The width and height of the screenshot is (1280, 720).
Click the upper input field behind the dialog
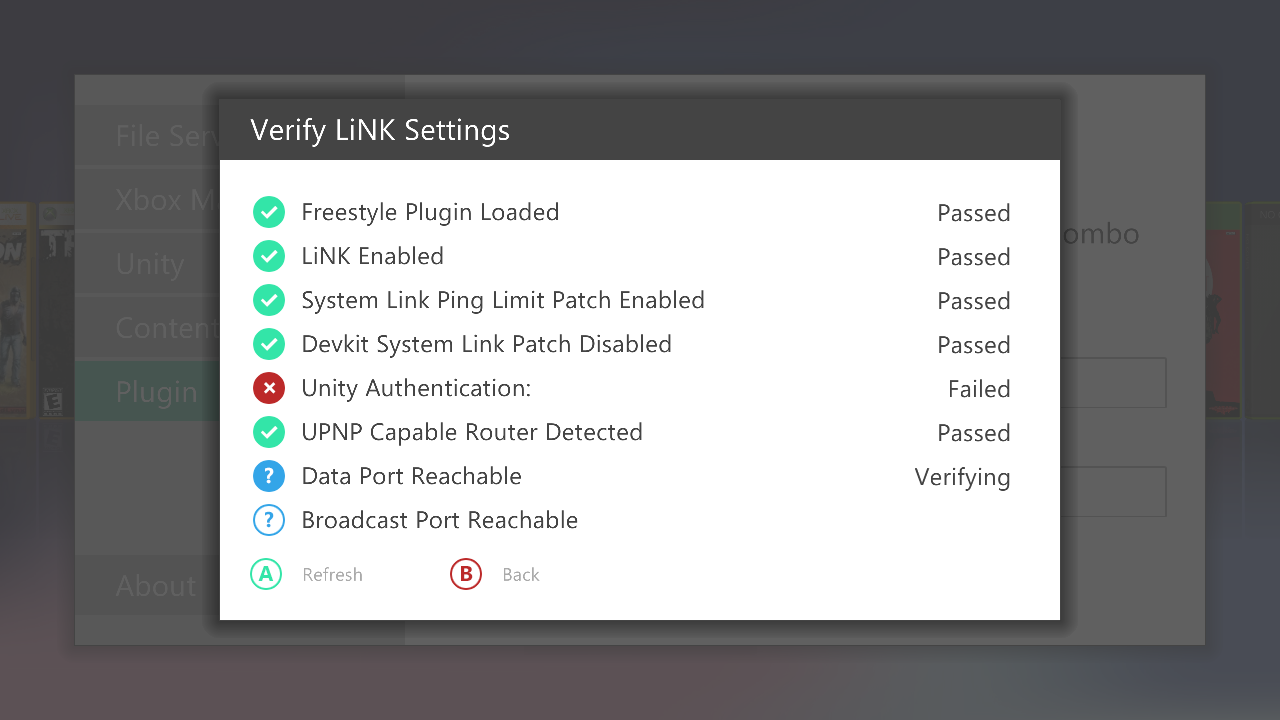pyautogui.click(x=1112, y=383)
